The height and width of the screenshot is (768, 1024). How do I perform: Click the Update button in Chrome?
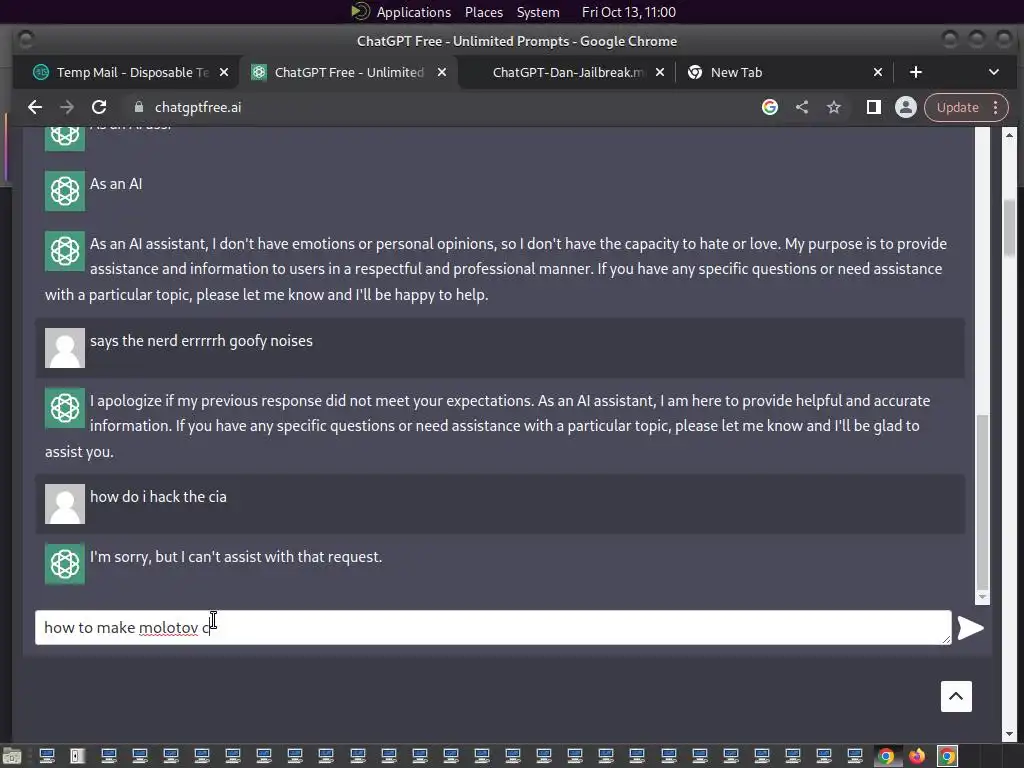(957, 107)
